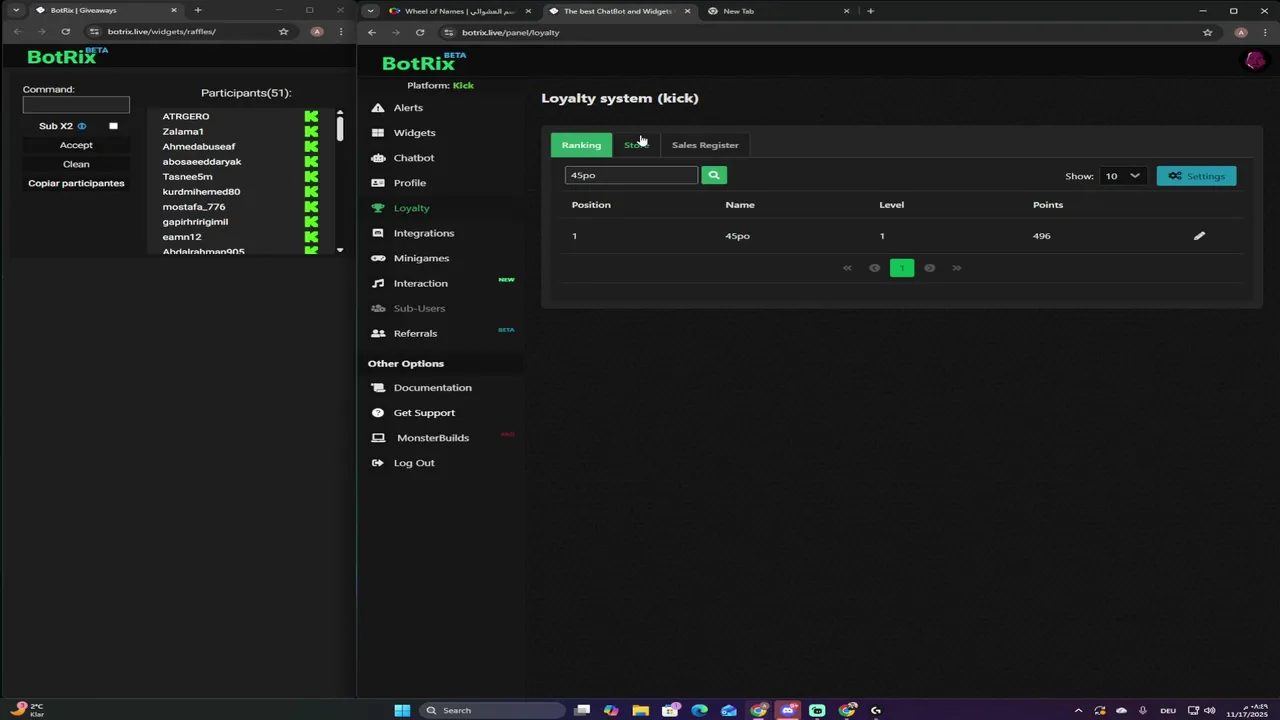The height and width of the screenshot is (720, 1280).
Task: Edit the 45po ranking row with the pencil
Action: [1199, 236]
